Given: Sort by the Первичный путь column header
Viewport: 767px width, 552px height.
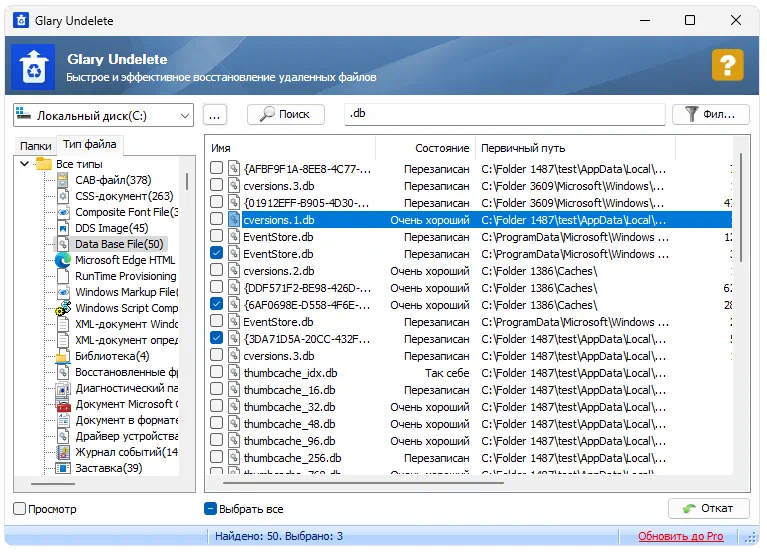Looking at the screenshot, I should coord(575,148).
